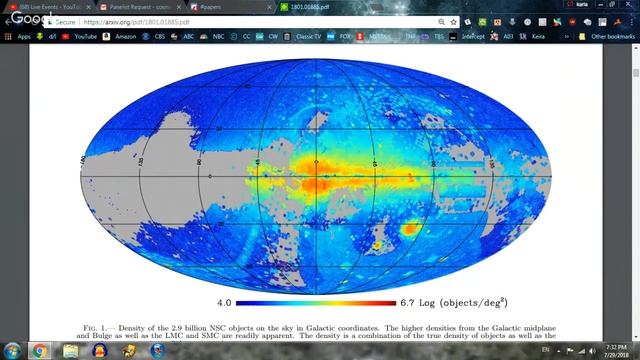
Task: Click the volume icon in system tray
Action: pos(592,351)
